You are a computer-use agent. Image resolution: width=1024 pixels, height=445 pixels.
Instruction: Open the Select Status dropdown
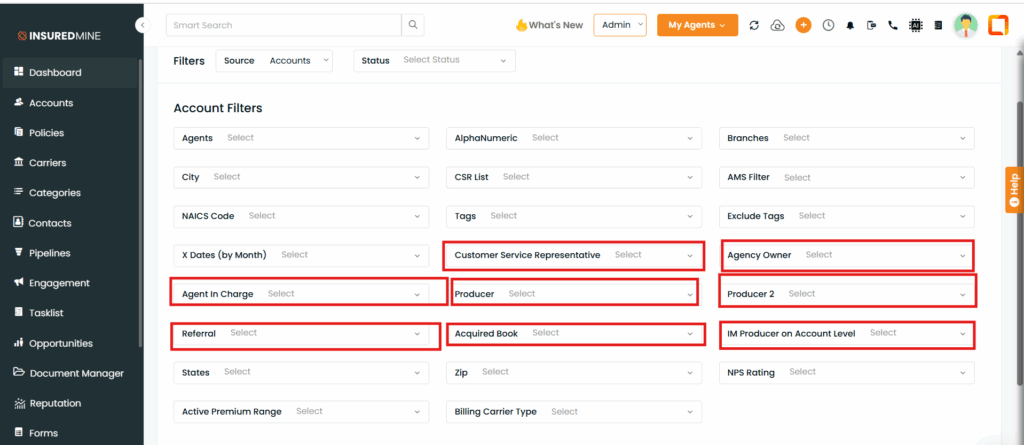point(434,61)
